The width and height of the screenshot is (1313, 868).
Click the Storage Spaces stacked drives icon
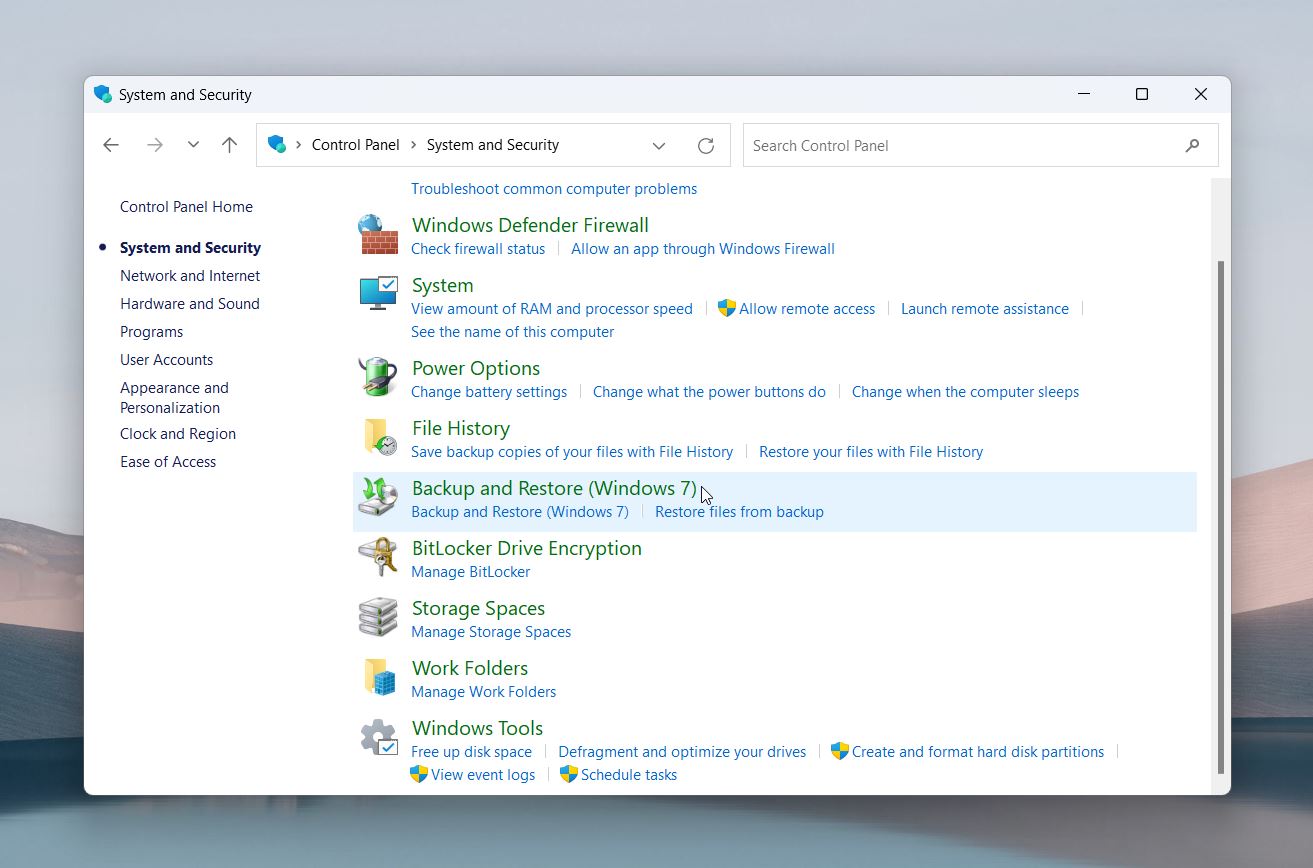pyautogui.click(x=378, y=618)
